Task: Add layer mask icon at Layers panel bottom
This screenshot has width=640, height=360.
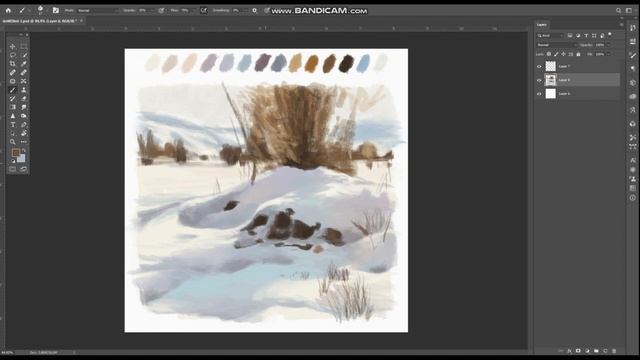Action: pos(578,351)
